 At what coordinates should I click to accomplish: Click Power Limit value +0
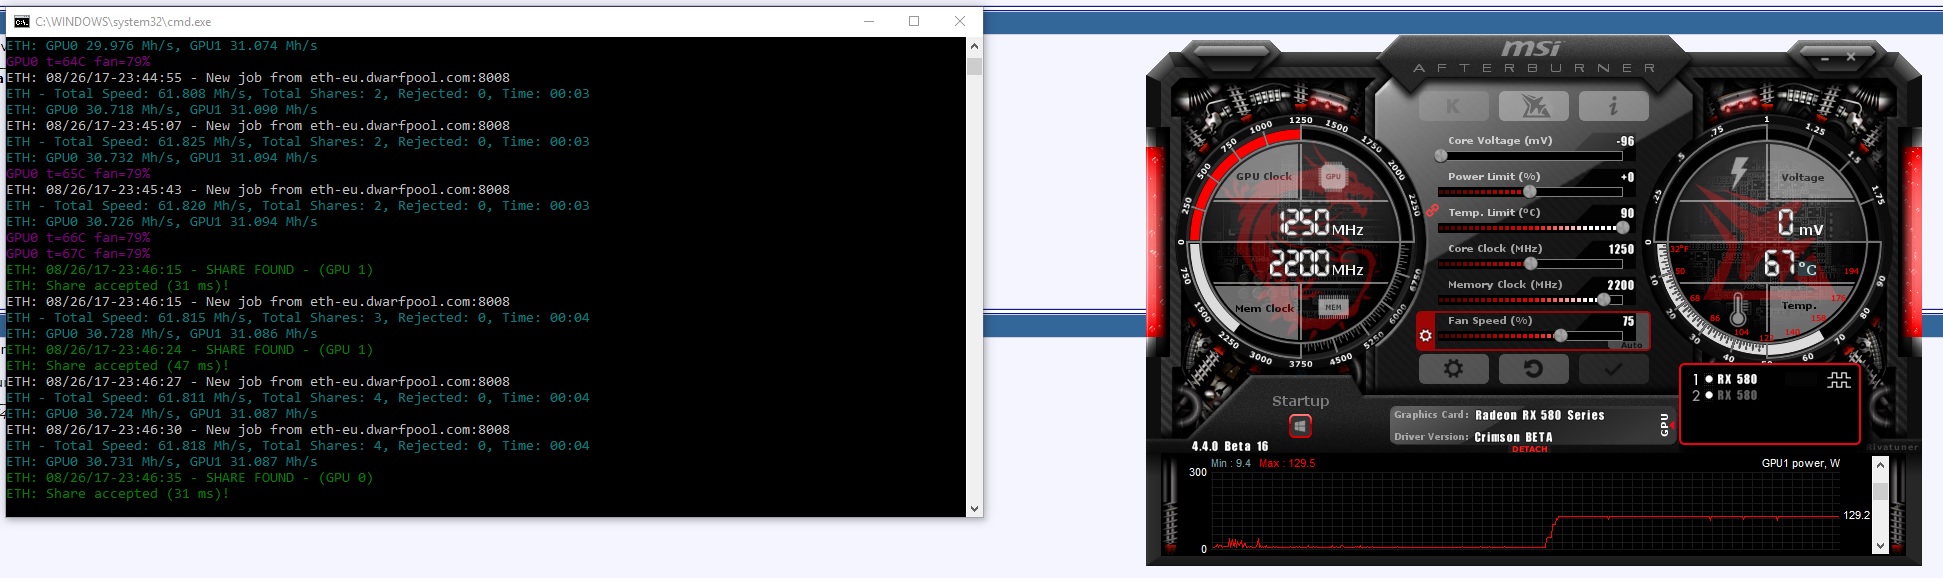[x=1627, y=177]
